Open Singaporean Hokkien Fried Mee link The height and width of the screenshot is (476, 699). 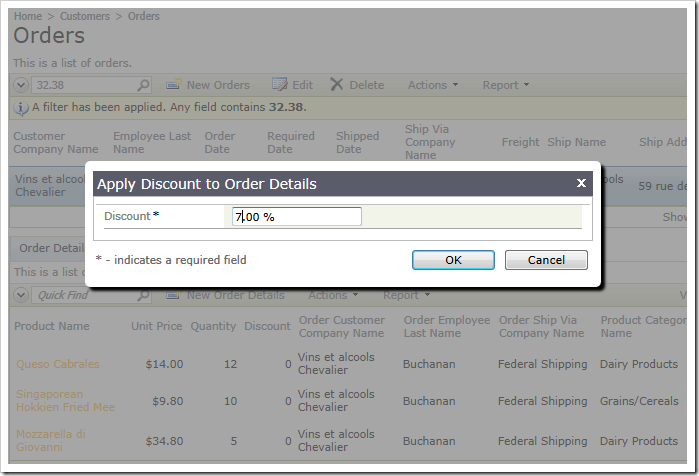(65, 401)
